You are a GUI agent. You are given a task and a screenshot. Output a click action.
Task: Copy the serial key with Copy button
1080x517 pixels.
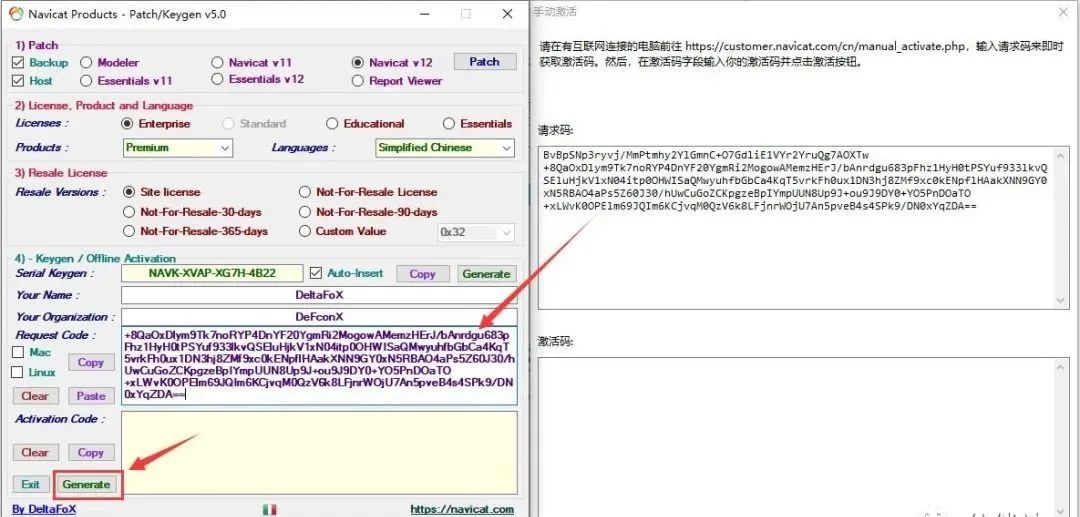pos(422,274)
